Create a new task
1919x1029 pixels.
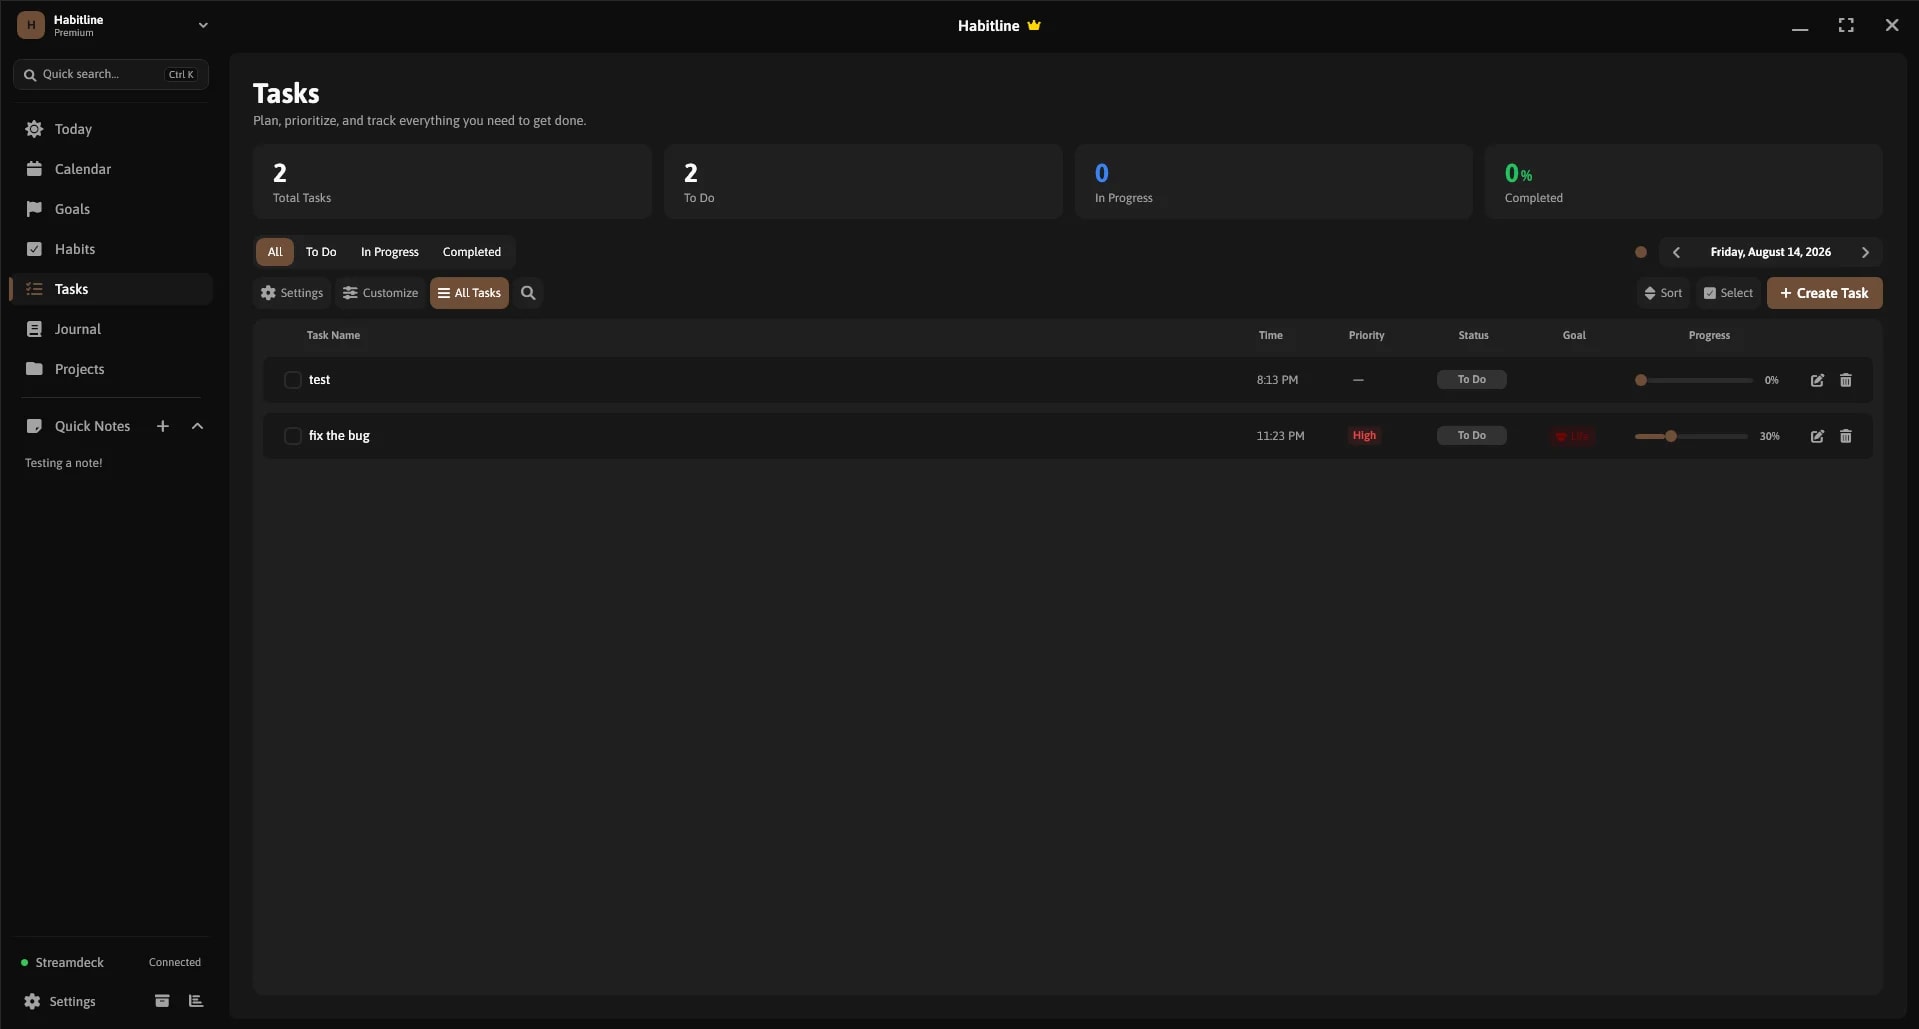[1824, 293]
